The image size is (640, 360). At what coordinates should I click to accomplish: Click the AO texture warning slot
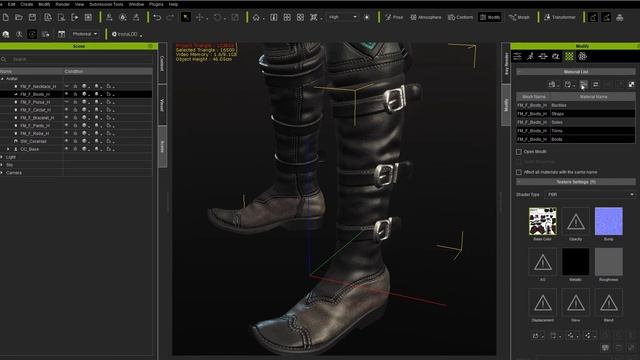[542, 262]
